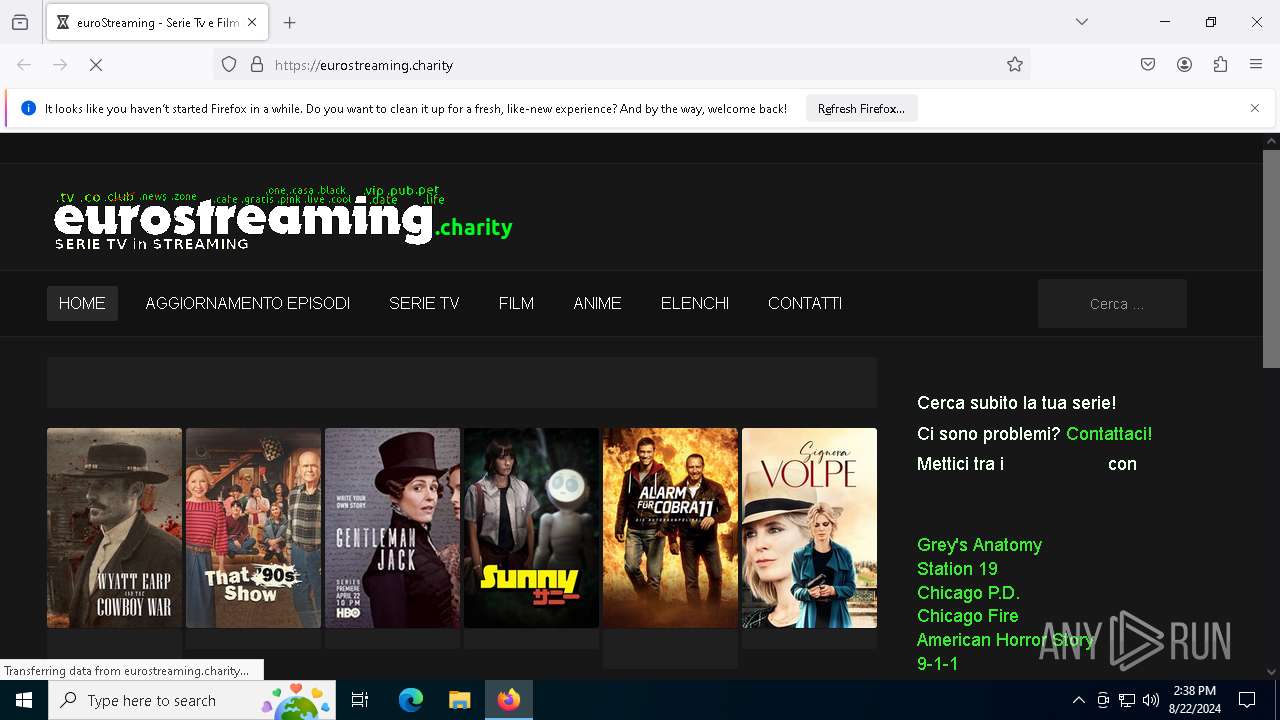View site security padlock info
This screenshot has height=720, width=1280.
point(257,65)
